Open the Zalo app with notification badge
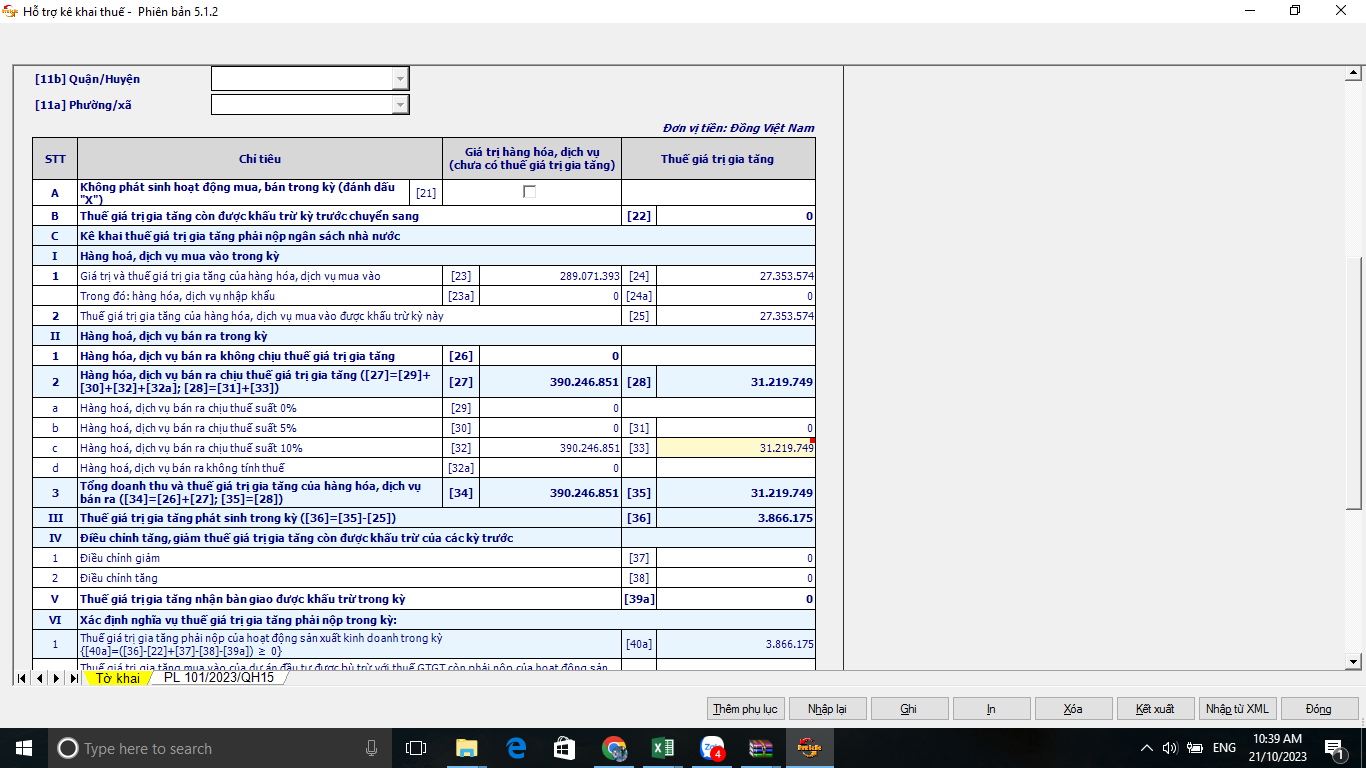Screen dimensions: 1366x768 (x=713, y=748)
